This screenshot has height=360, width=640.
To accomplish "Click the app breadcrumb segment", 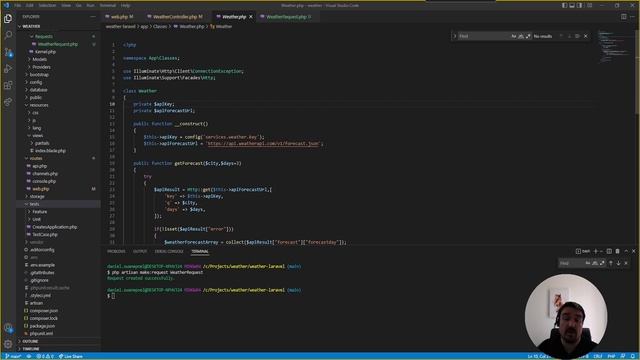I will coord(144,27).
